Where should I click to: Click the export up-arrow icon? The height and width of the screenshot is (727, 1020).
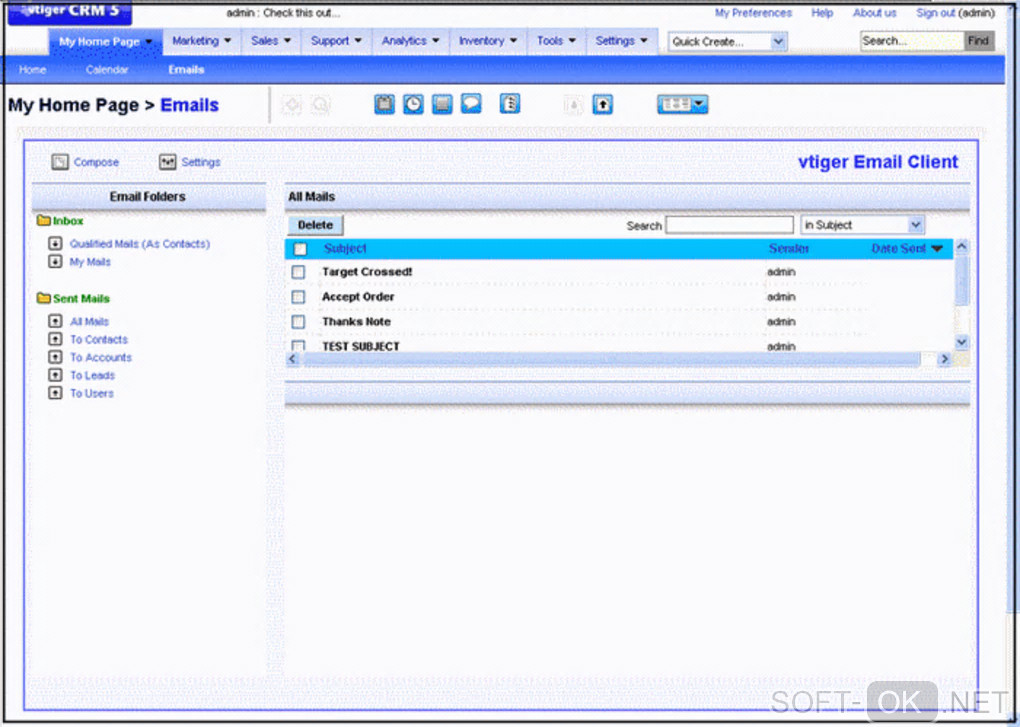coord(603,105)
